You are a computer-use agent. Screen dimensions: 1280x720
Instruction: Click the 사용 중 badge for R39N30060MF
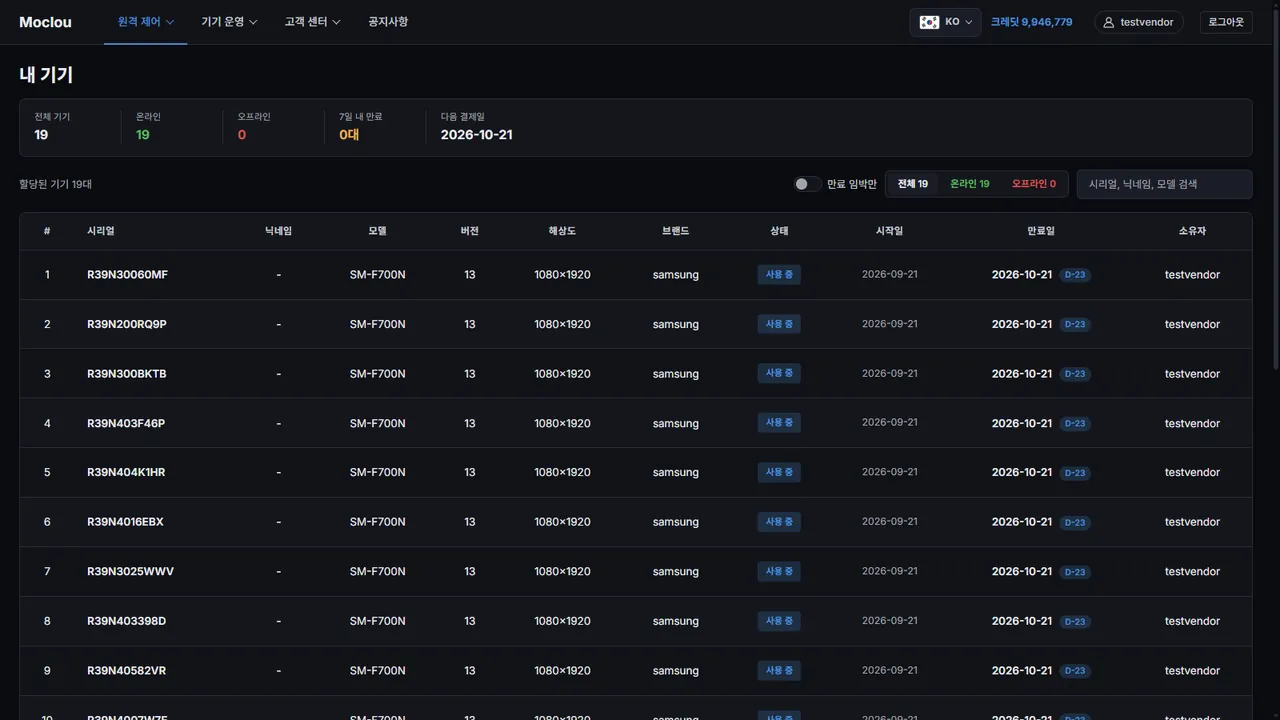(779, 274)
